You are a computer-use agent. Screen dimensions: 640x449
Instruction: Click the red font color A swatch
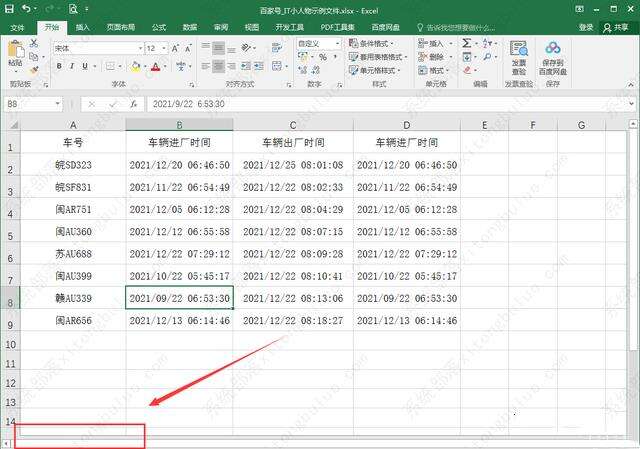(x=156, y=66)
